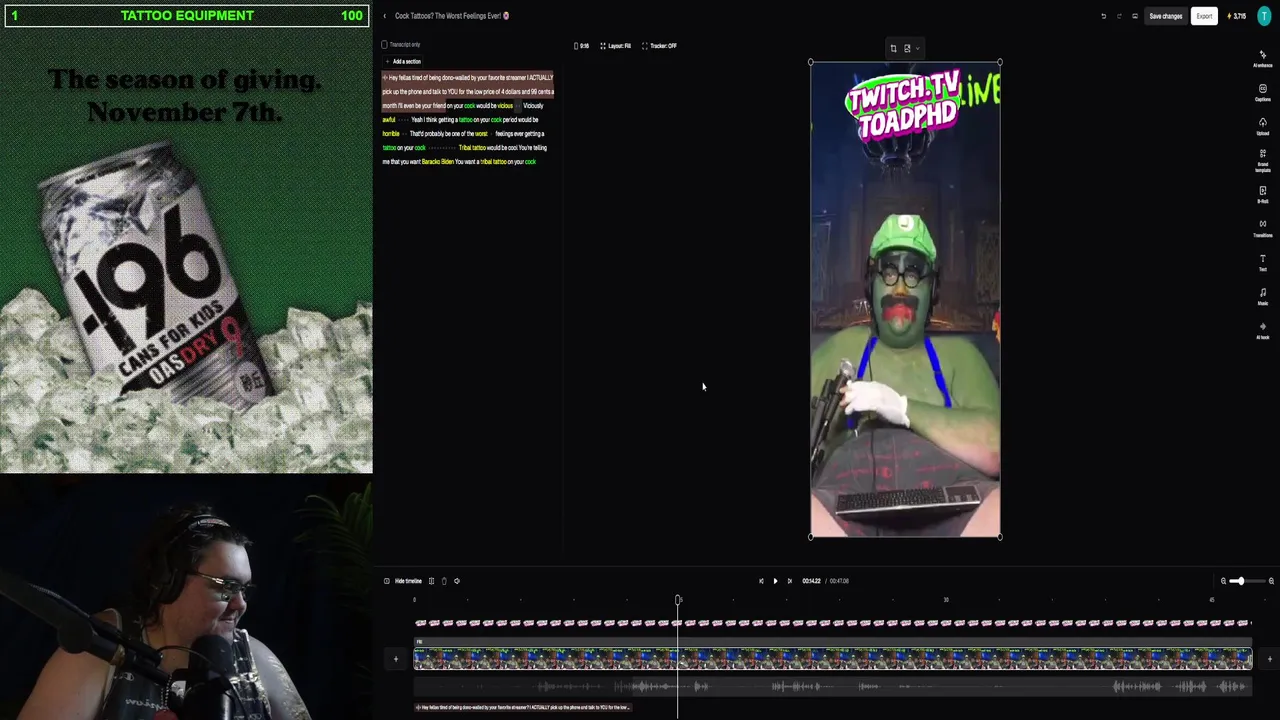Open the Layout: Fill option

pyautogui.click(x=615, y=46)
